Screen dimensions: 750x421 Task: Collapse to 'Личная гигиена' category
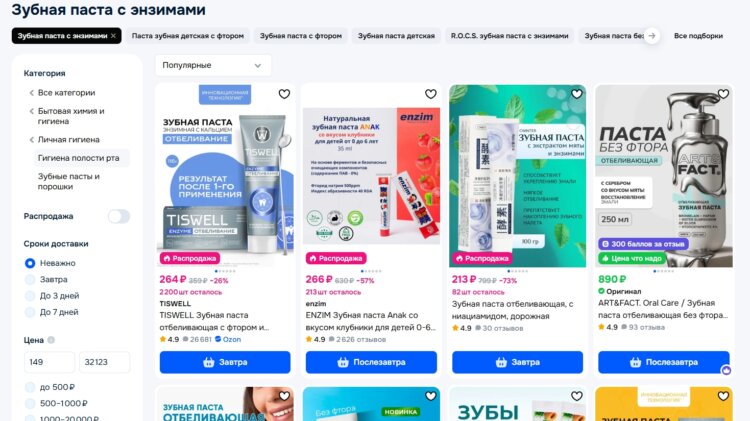(68, 140)
